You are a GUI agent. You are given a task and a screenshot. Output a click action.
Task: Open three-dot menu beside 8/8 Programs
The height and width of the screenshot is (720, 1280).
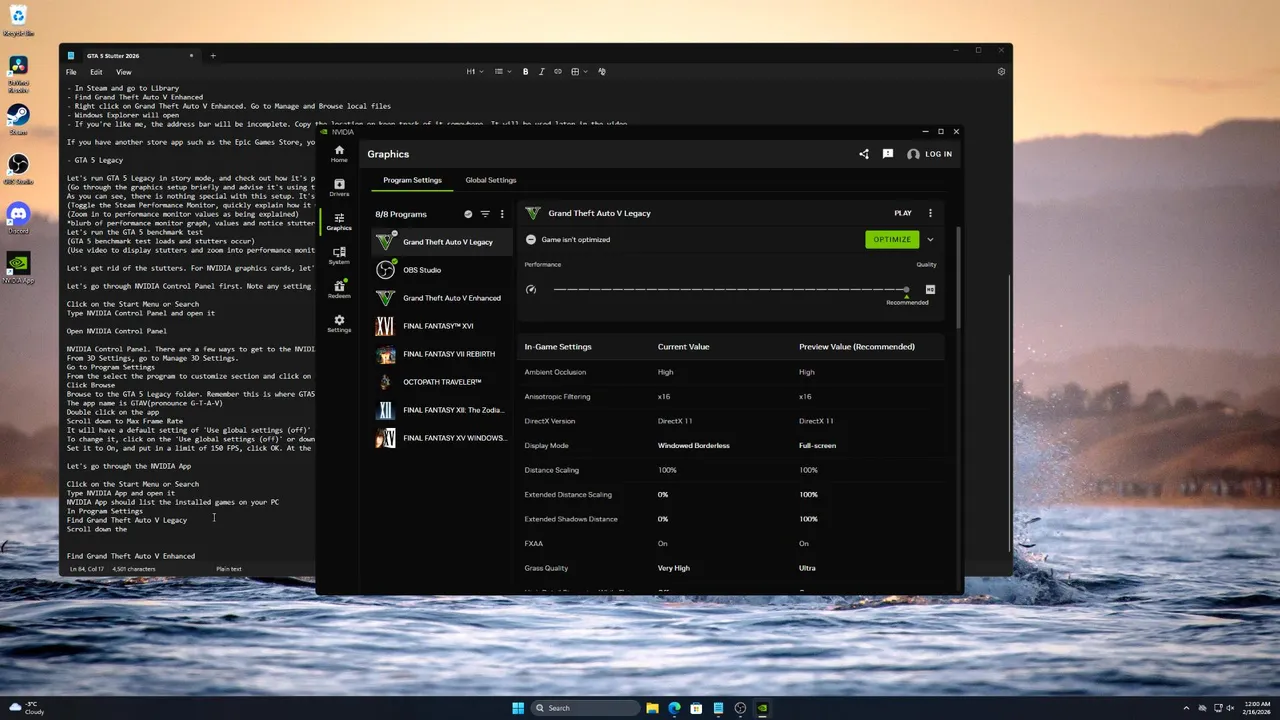click(x=502, y=214)
